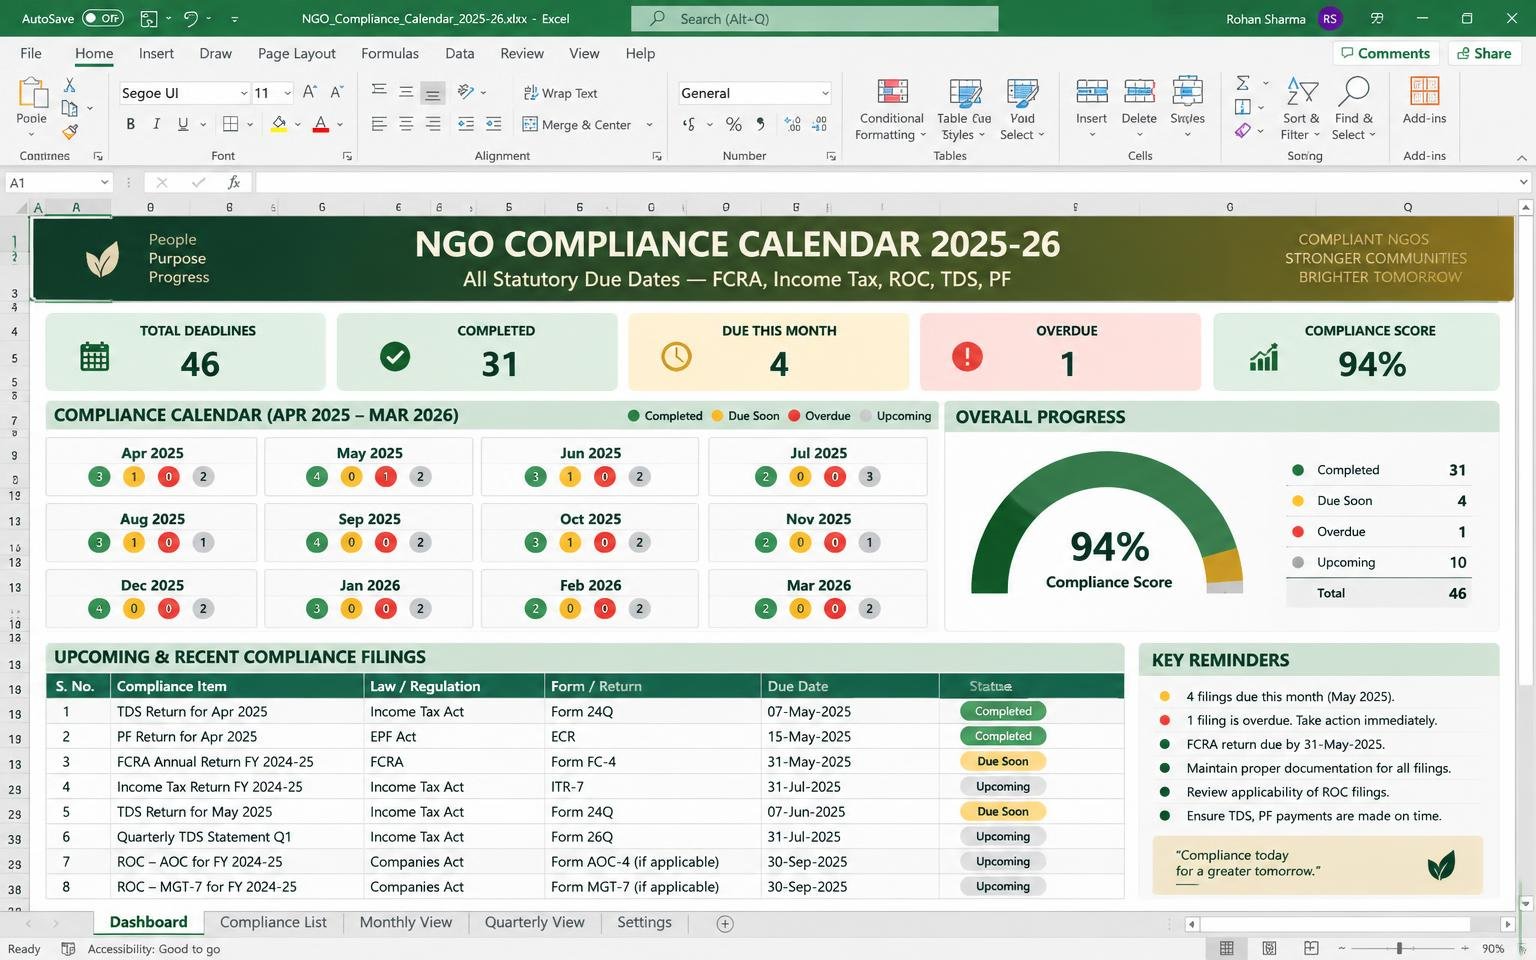The image size is (1536, 960).
Task: Switch to Normal view in status bar
Action: click(1227, 948)
